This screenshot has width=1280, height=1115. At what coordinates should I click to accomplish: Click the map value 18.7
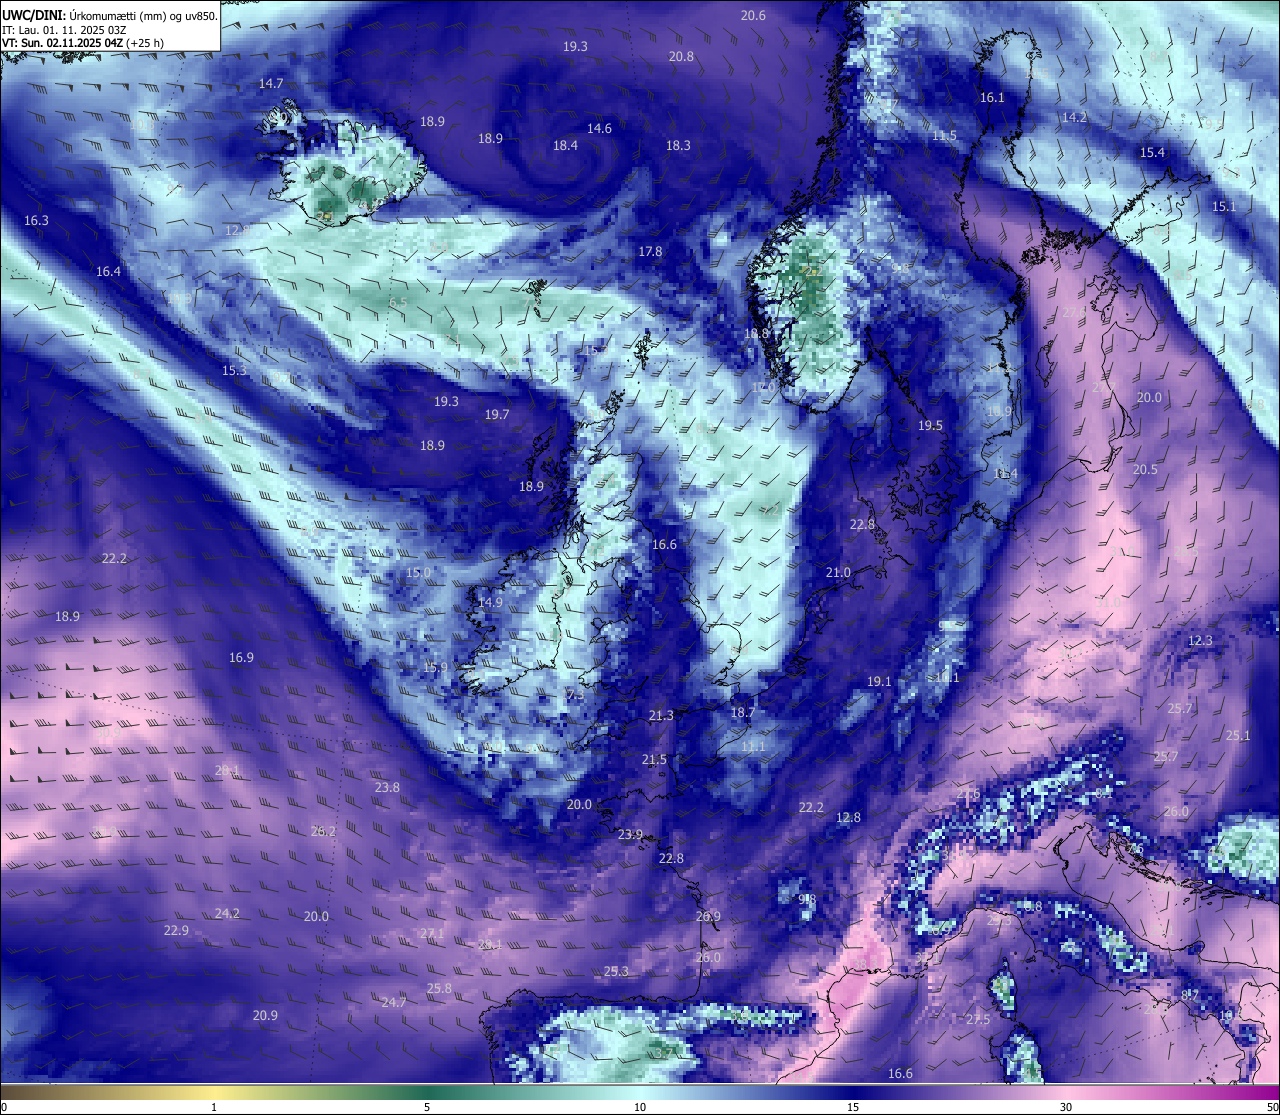[742, 712]
